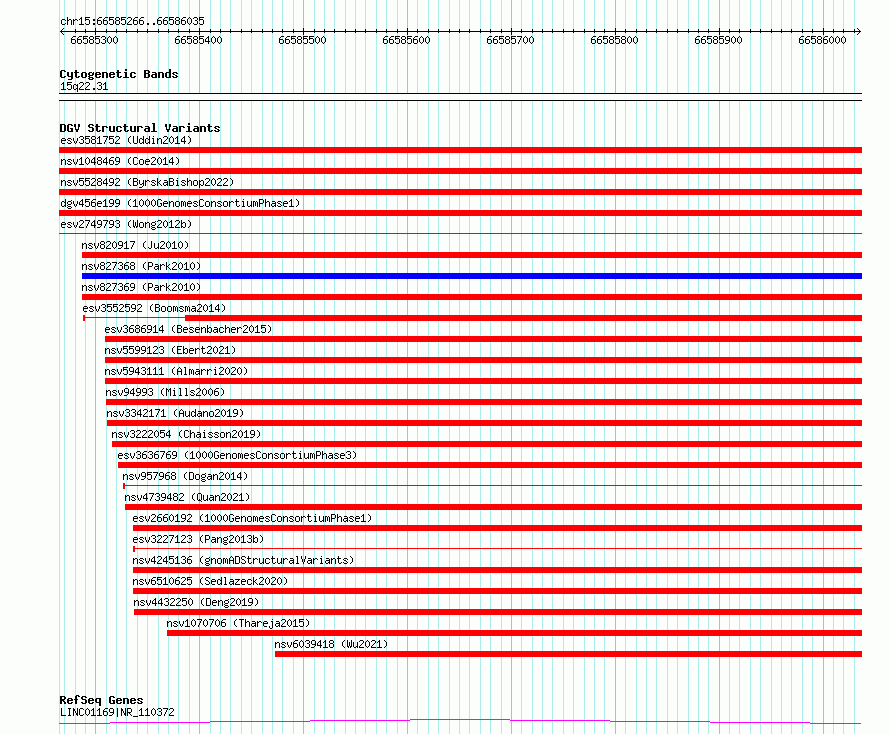890x734 pixels.
Task: Click the magenta LINC01169 gene line
Action: (460, 722)
